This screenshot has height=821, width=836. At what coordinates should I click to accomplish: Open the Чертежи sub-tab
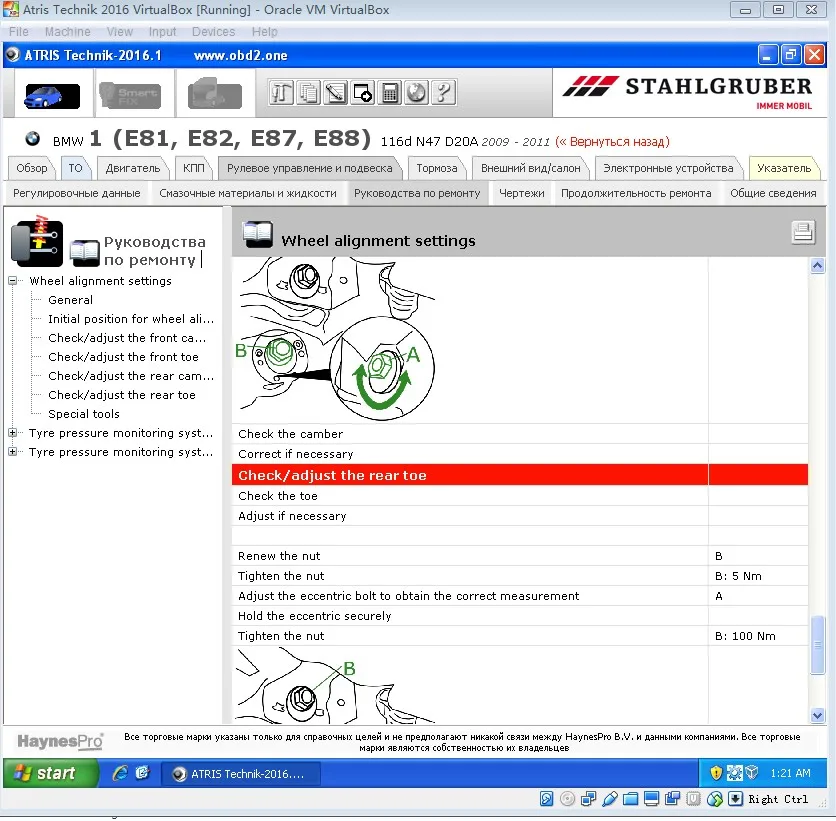click(x=521, y=193)
